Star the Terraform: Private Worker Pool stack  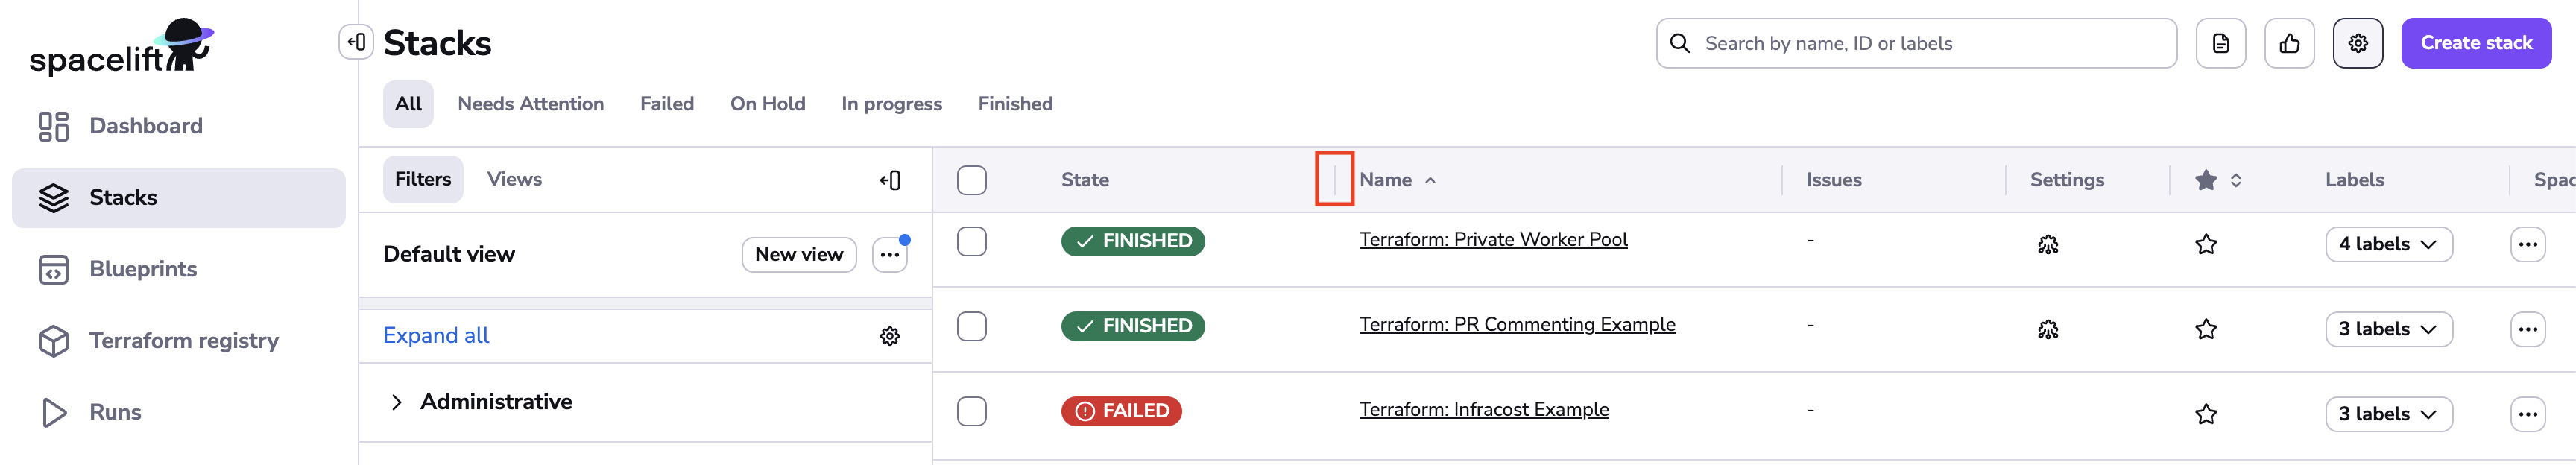tap(2205, 245)
